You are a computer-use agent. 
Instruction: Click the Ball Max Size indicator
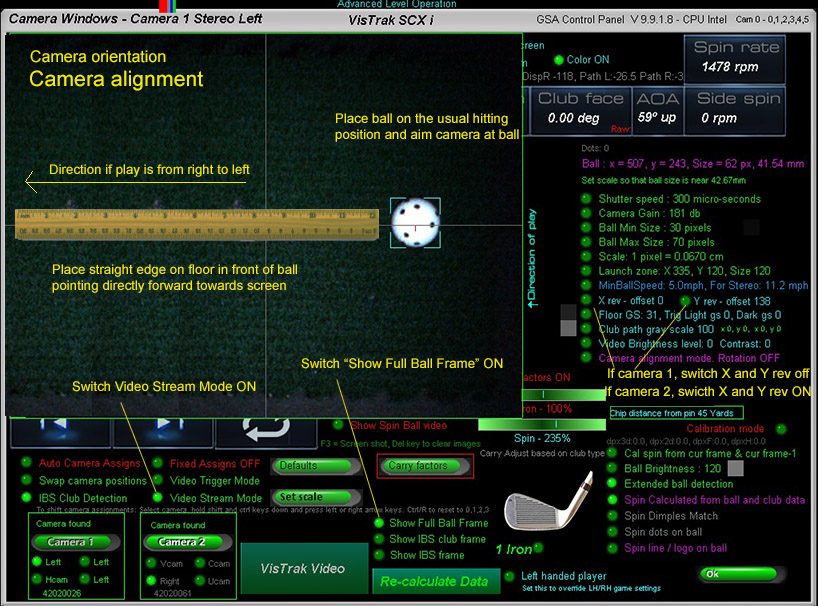(586, 242)
